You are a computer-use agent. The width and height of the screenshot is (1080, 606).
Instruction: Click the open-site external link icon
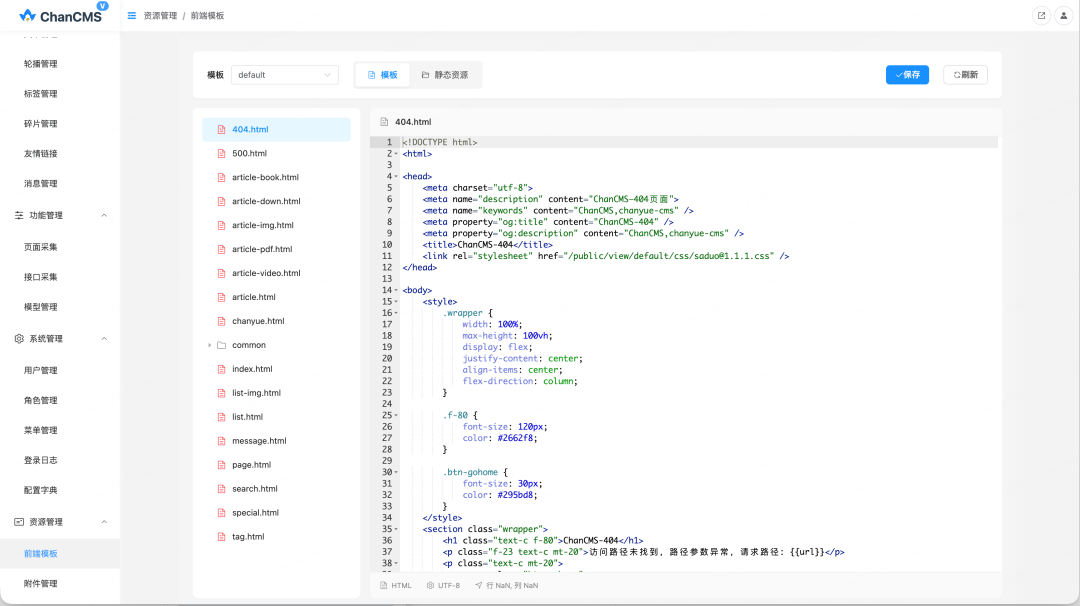click(1041, 16)
